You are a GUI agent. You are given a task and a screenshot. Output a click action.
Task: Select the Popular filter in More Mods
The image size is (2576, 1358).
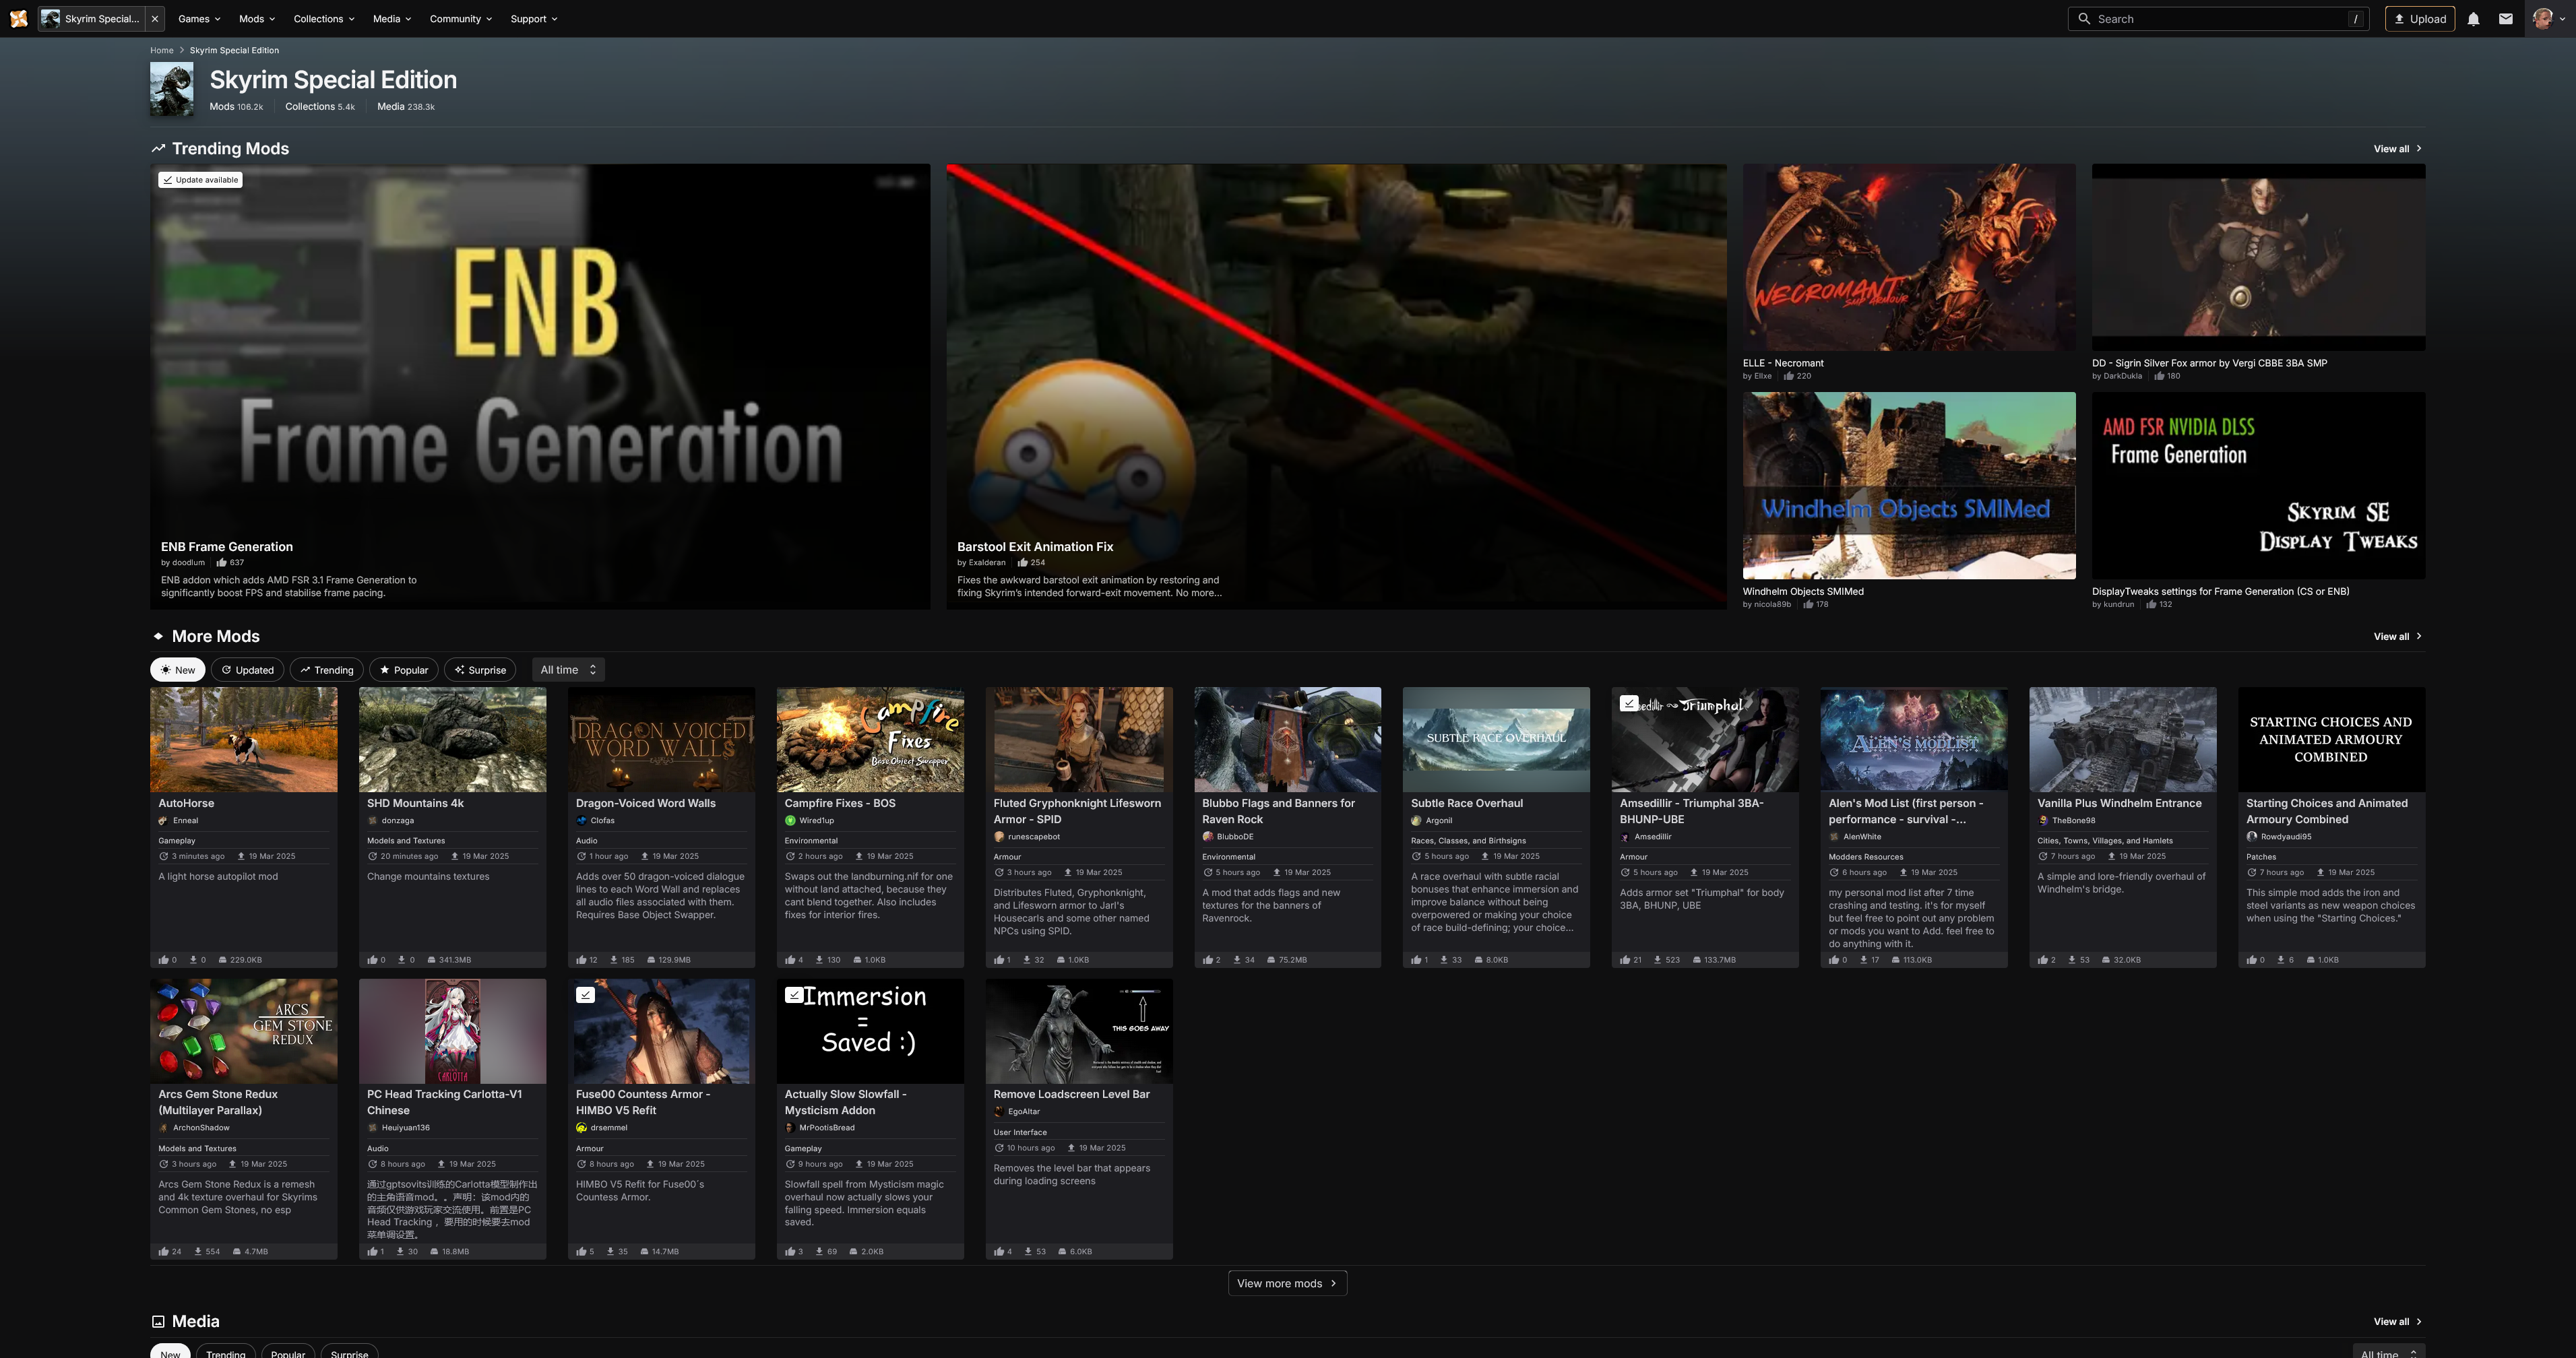tap(403, 670)
